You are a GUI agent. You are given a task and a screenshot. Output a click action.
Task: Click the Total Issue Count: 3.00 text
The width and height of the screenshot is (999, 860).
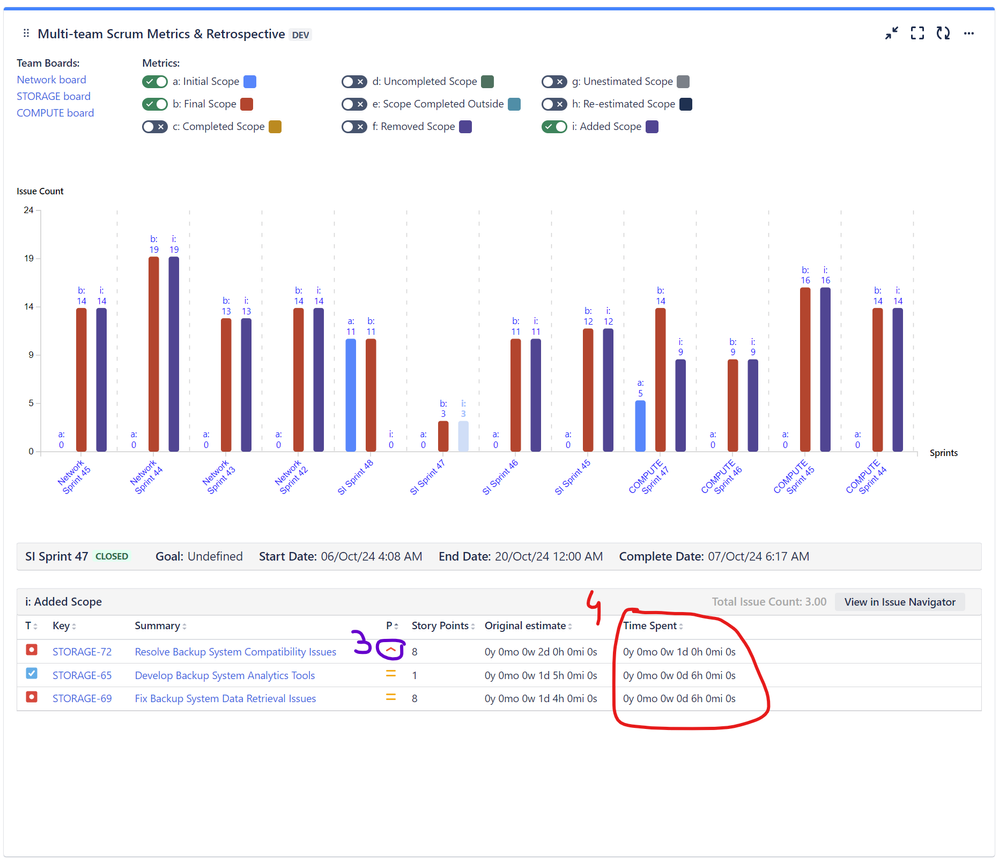(x=769, y=602)
